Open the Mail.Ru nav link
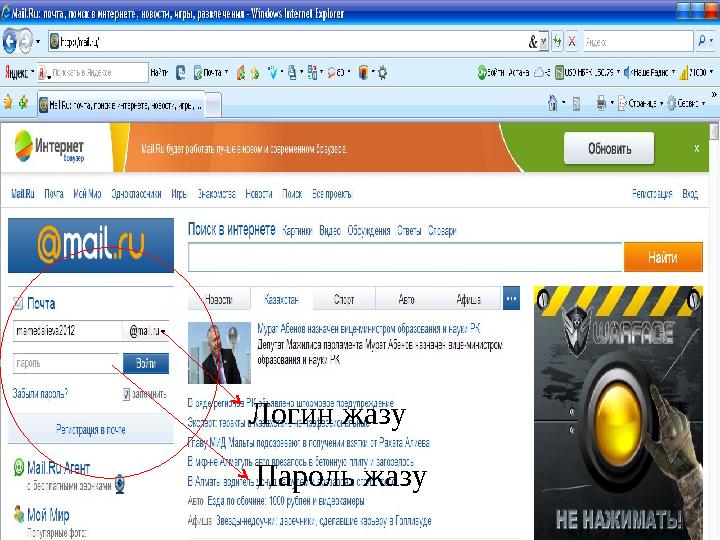This screenshot has height=540, width=720. (23, 194)
